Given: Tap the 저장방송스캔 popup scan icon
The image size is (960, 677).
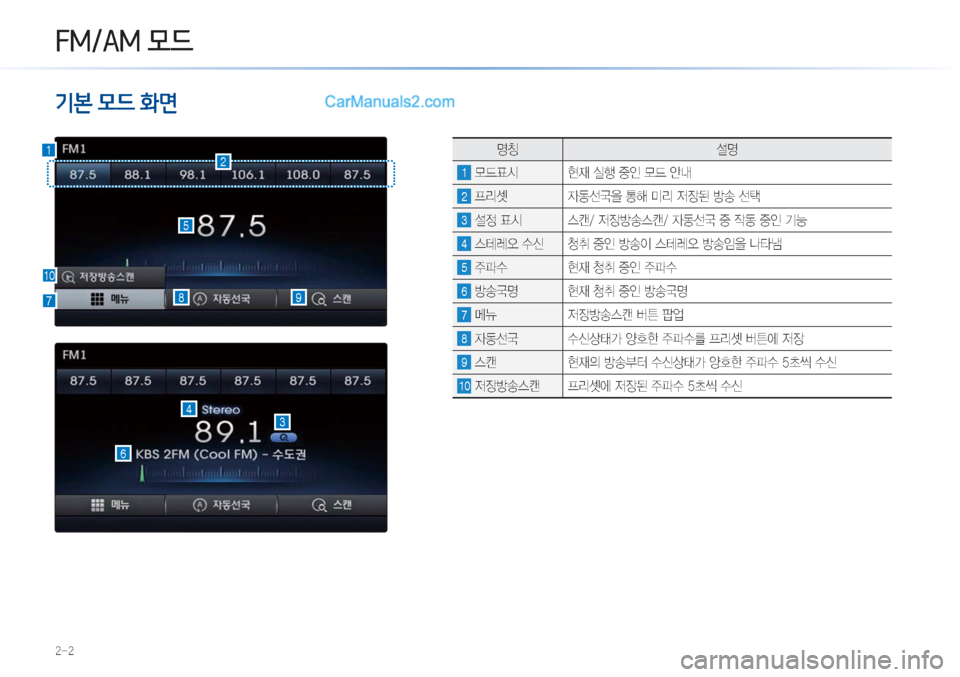Looking at the screenshot, I should [x=69, y=277].
